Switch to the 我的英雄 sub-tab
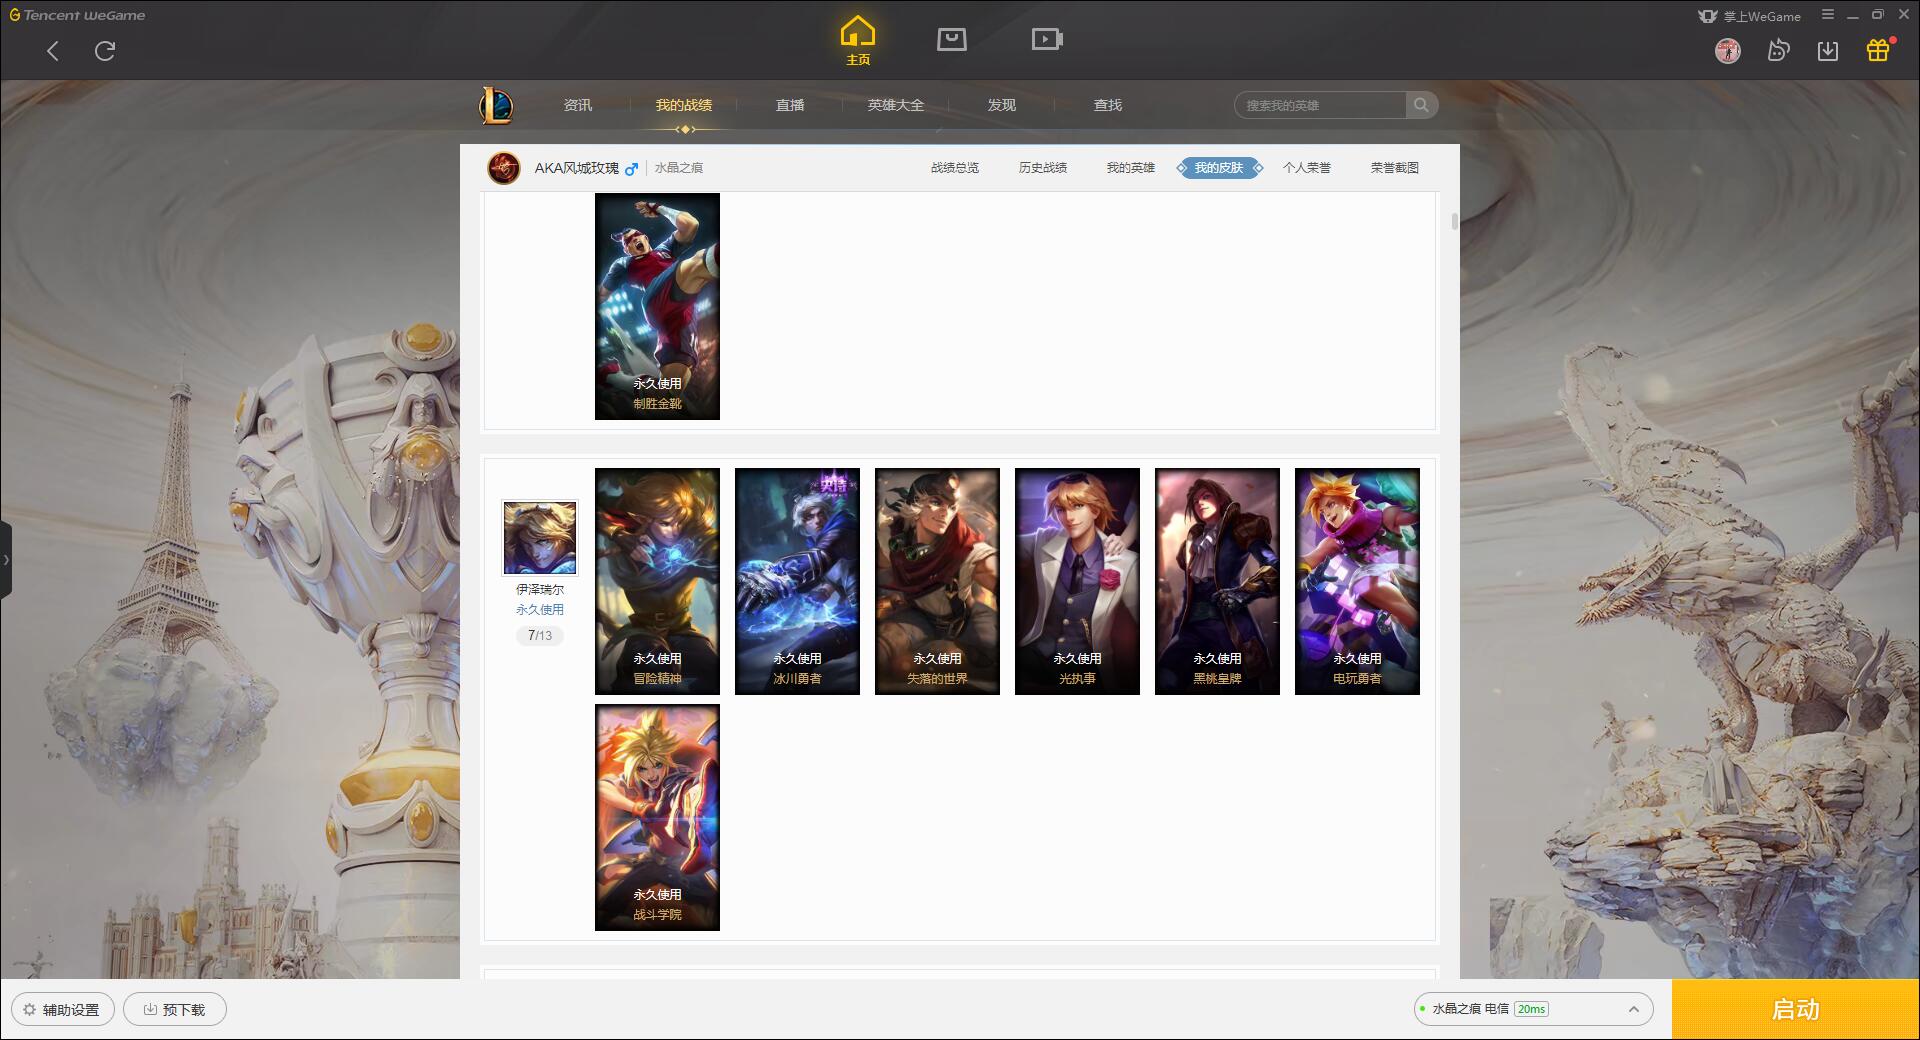This screenshot has height=1040, width=1920. [x=1131, y=168]
